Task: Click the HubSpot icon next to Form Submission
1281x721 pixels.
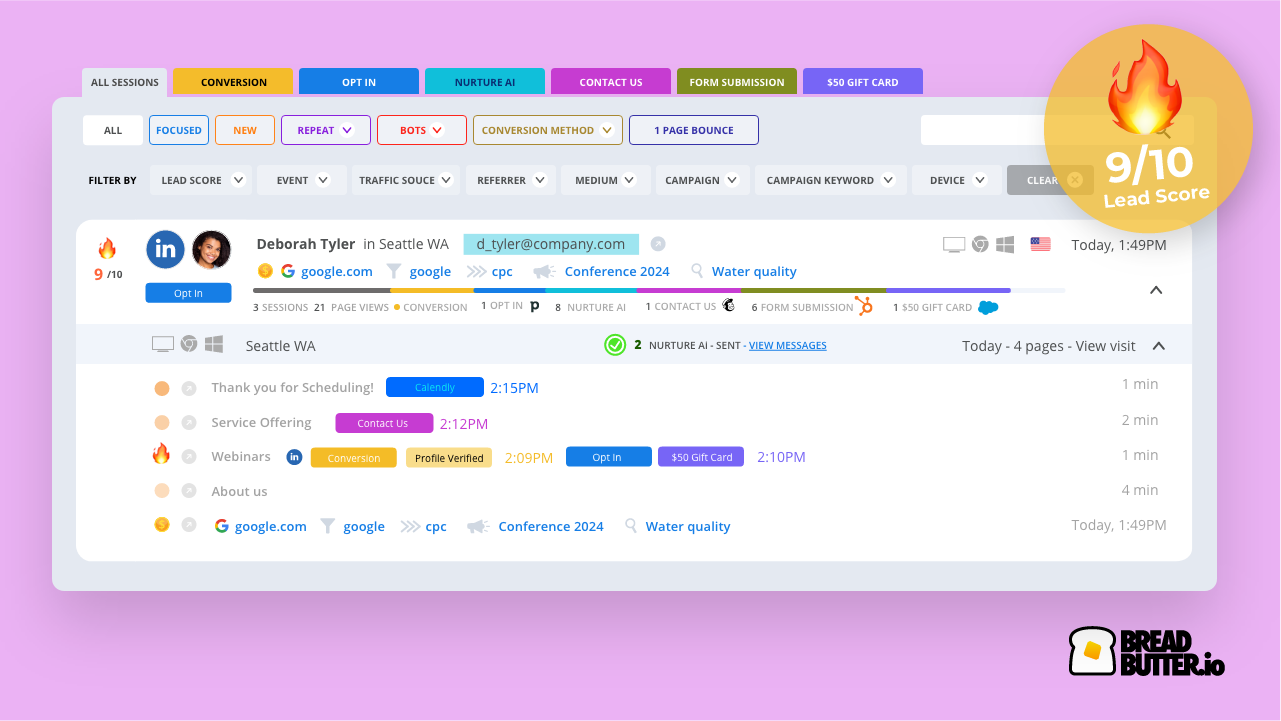Action: coord(864,306)
